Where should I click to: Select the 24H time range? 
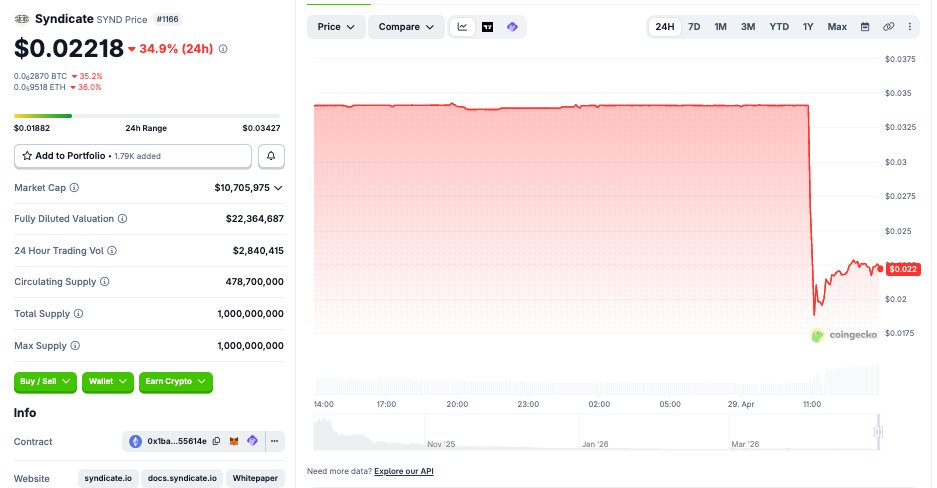(x=664, y=27)
